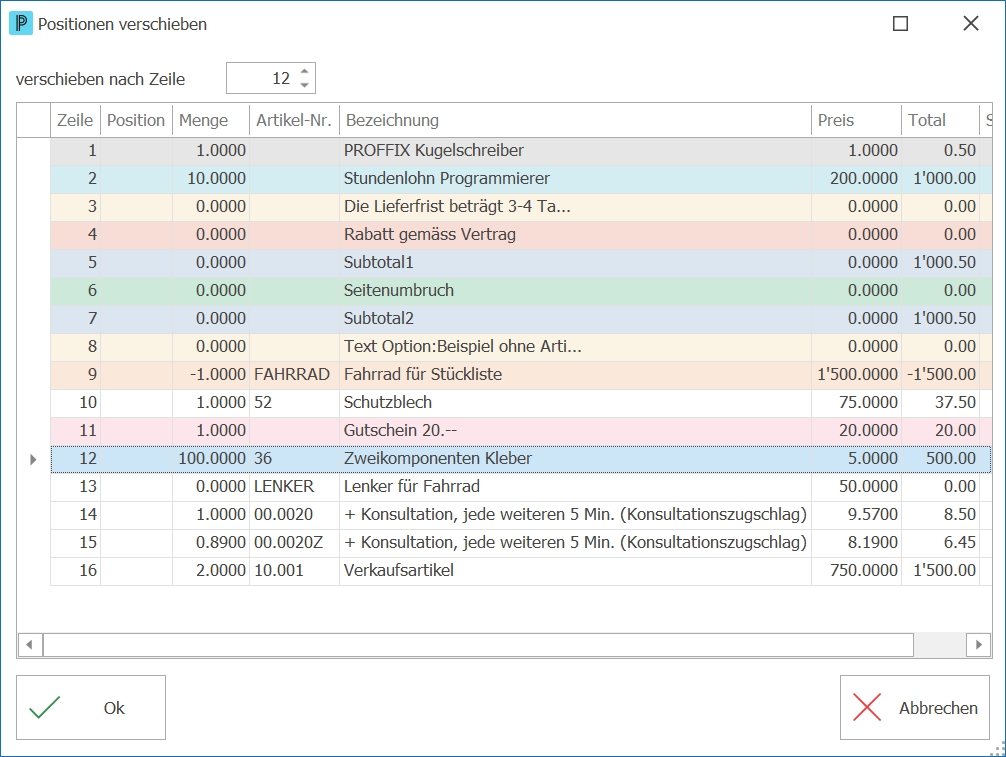1006x757 pixels.
Task: Select the 'Seitenumbruch' row
Action: pos(521,291)
